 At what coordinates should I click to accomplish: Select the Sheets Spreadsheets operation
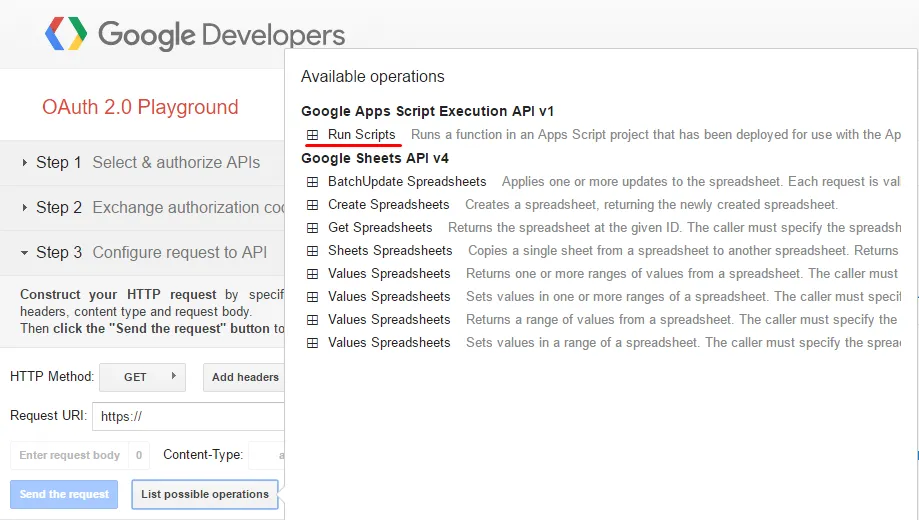pos(390,251)
